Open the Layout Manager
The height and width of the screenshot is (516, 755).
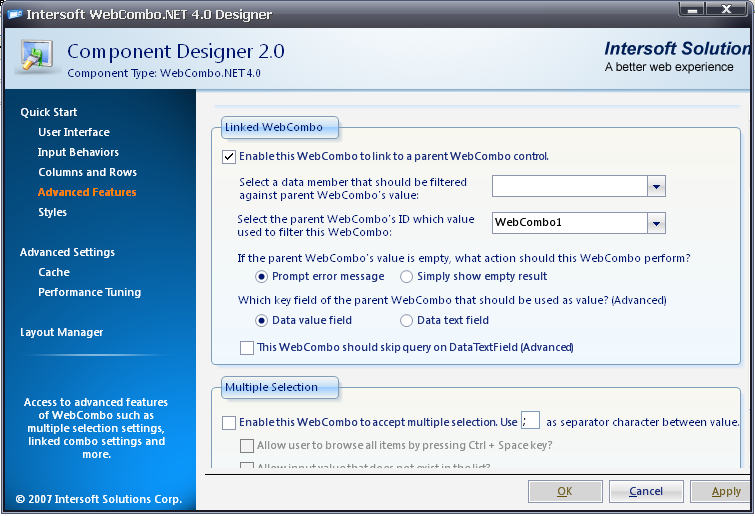62,333
